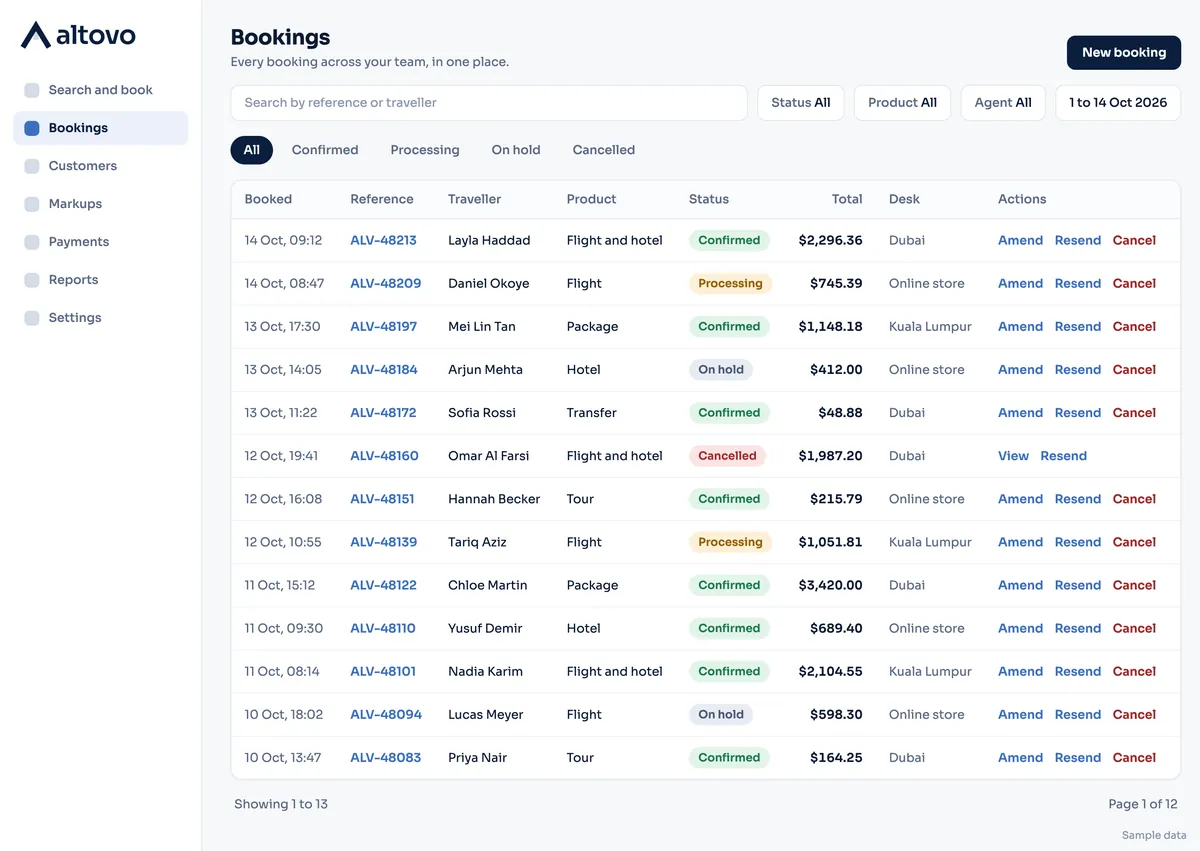Screen dimensions: 1200x851
Task: Switch to the Confirmed tab
Action: point(325,150)
